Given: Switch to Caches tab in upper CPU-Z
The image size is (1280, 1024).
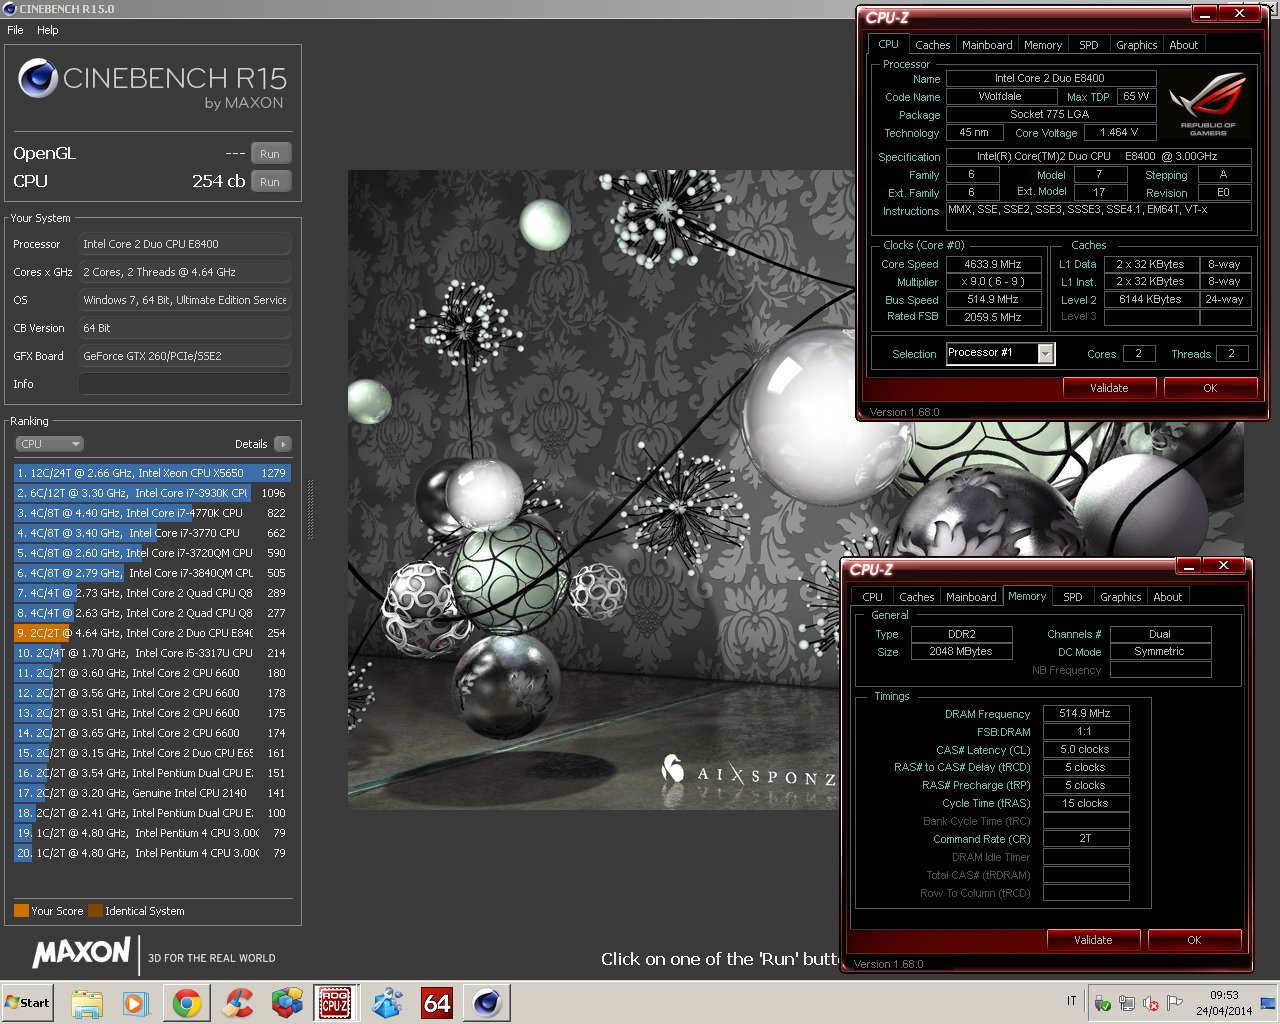Looking at the screenshot, I should pyautogui.click(x=933, y=45).
